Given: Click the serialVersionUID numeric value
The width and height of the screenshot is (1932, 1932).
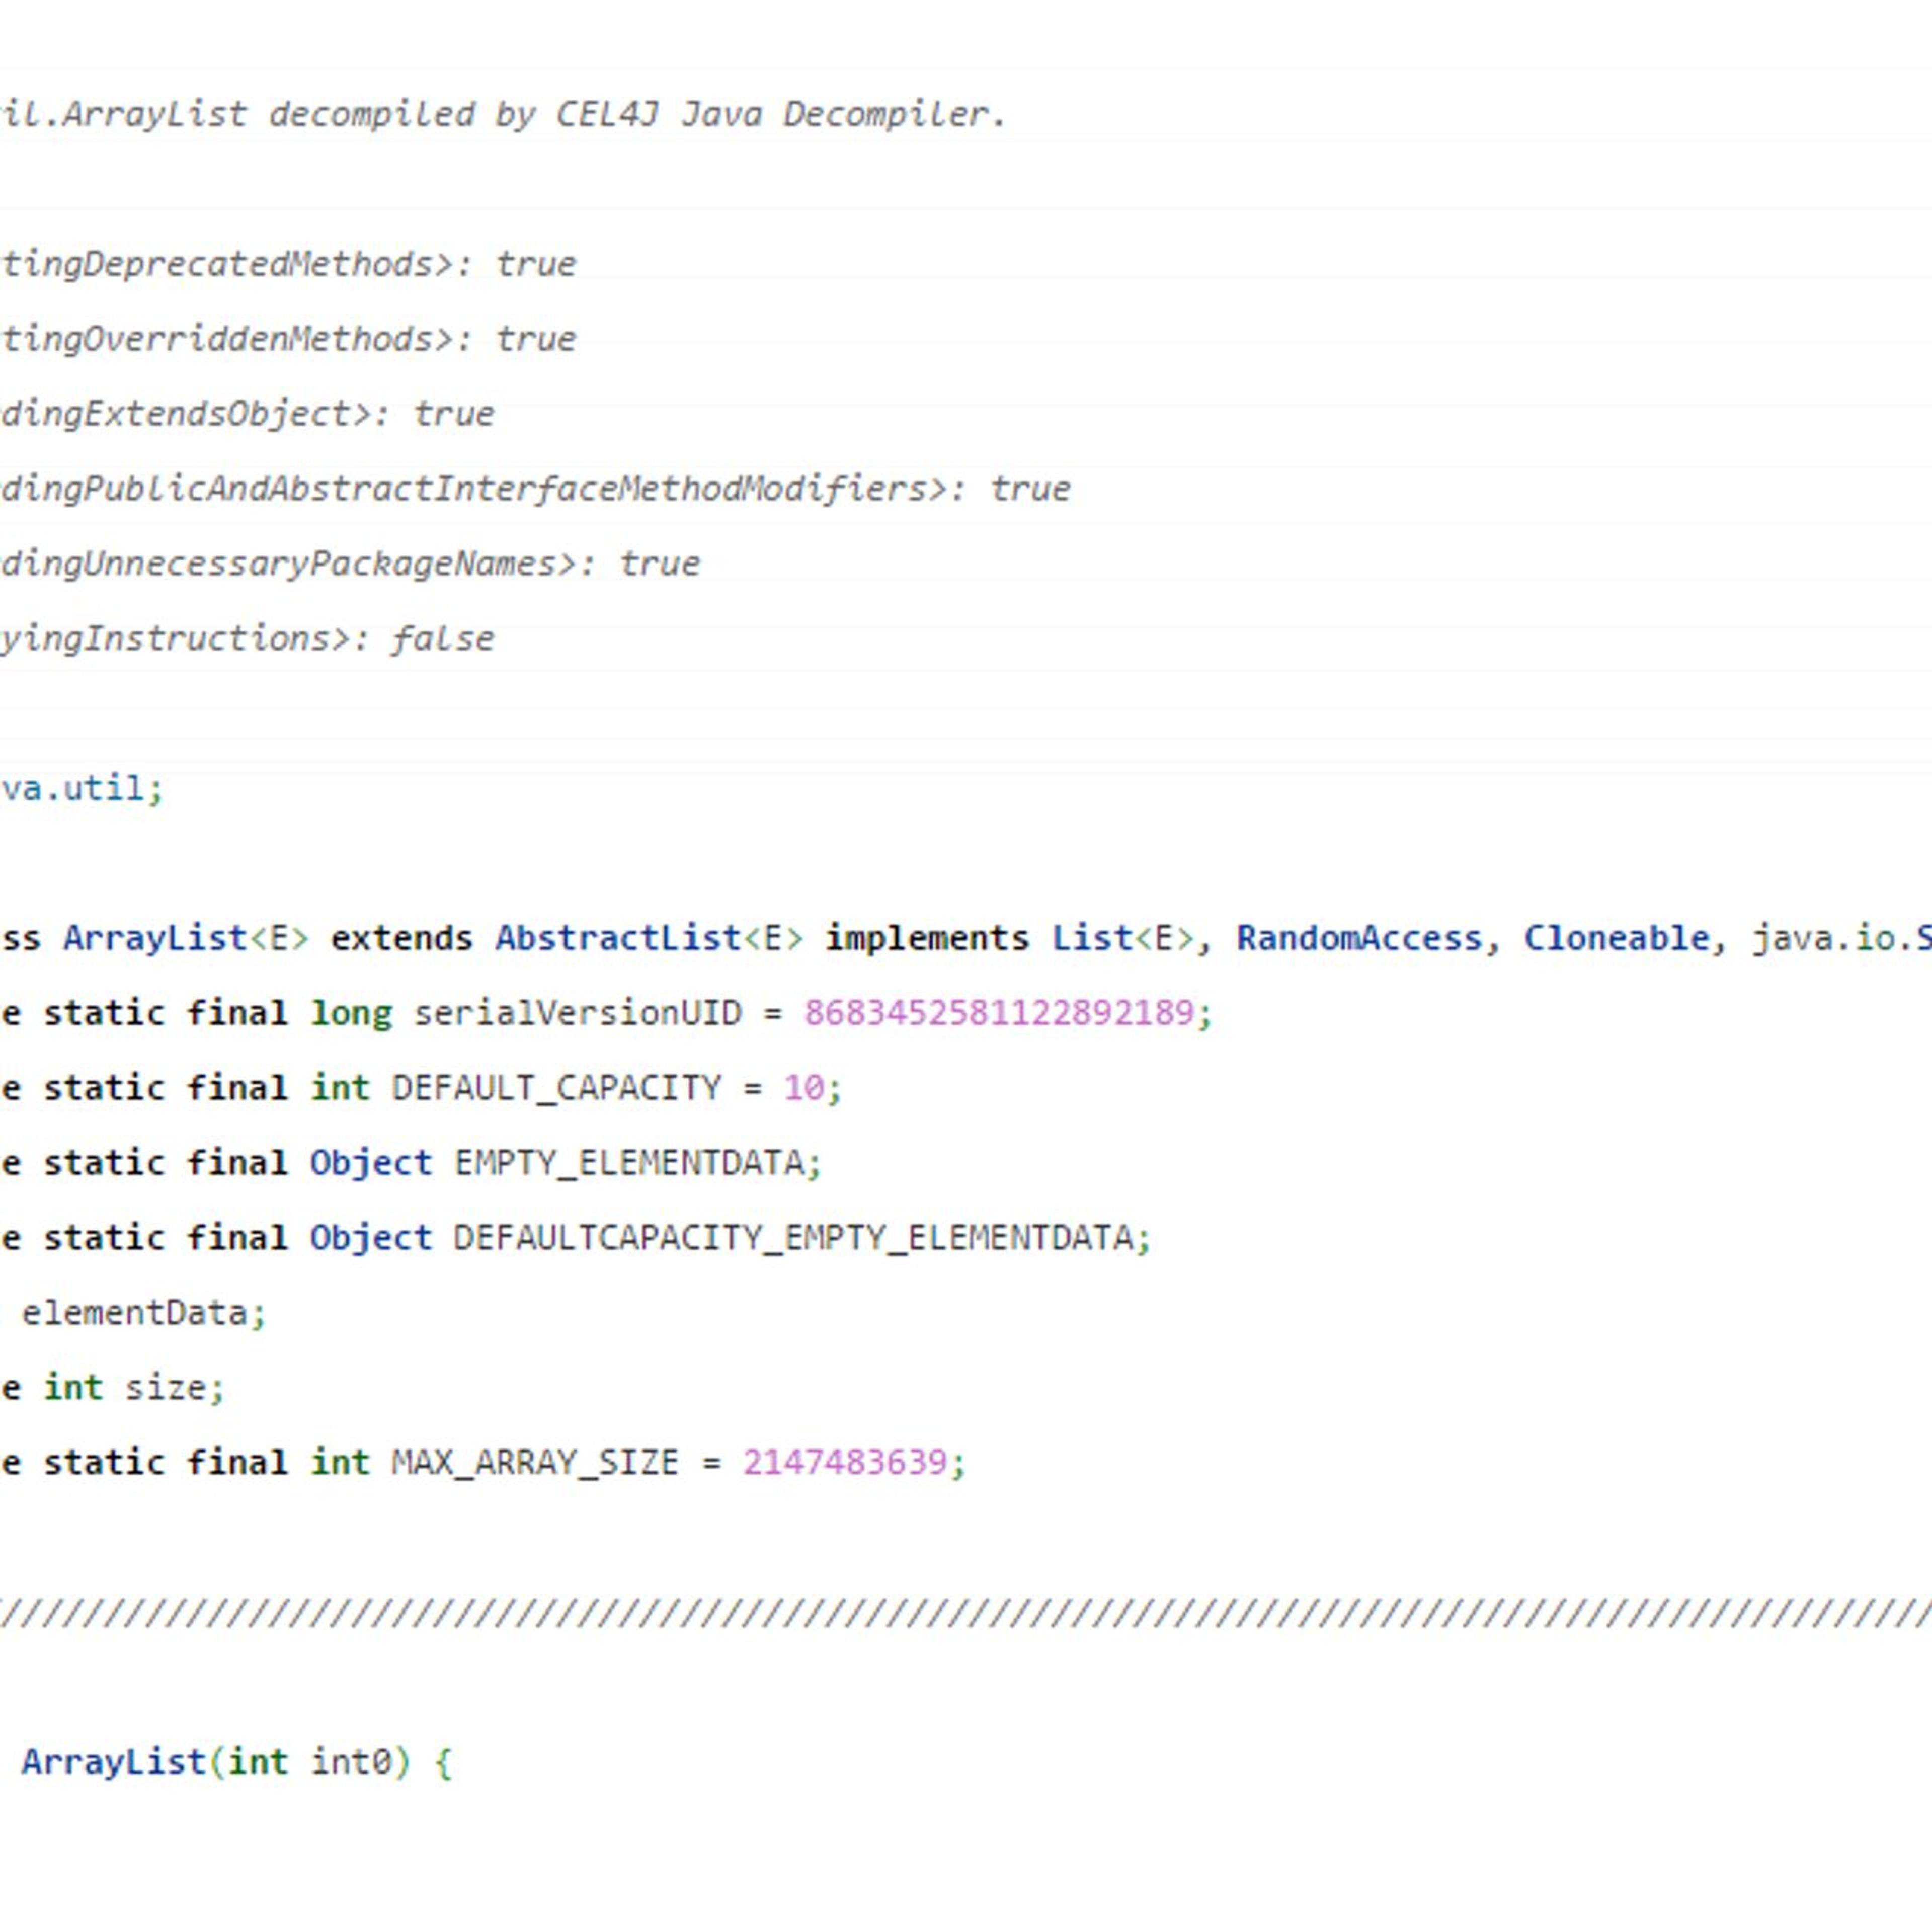Looking at the screenshot, I should click(998, 1014).
